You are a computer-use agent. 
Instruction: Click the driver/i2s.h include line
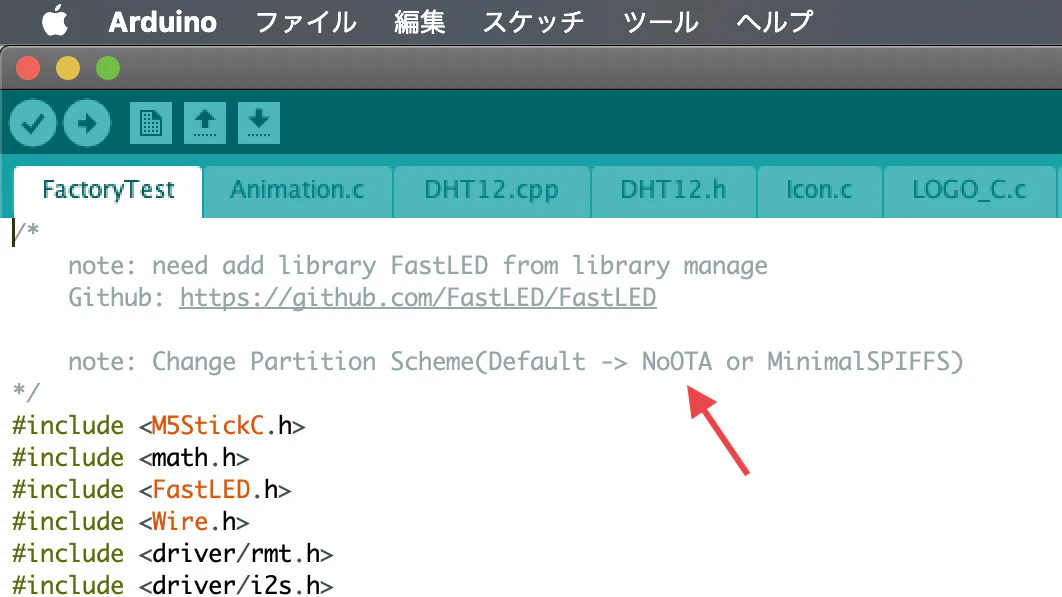tap(173, 584)
